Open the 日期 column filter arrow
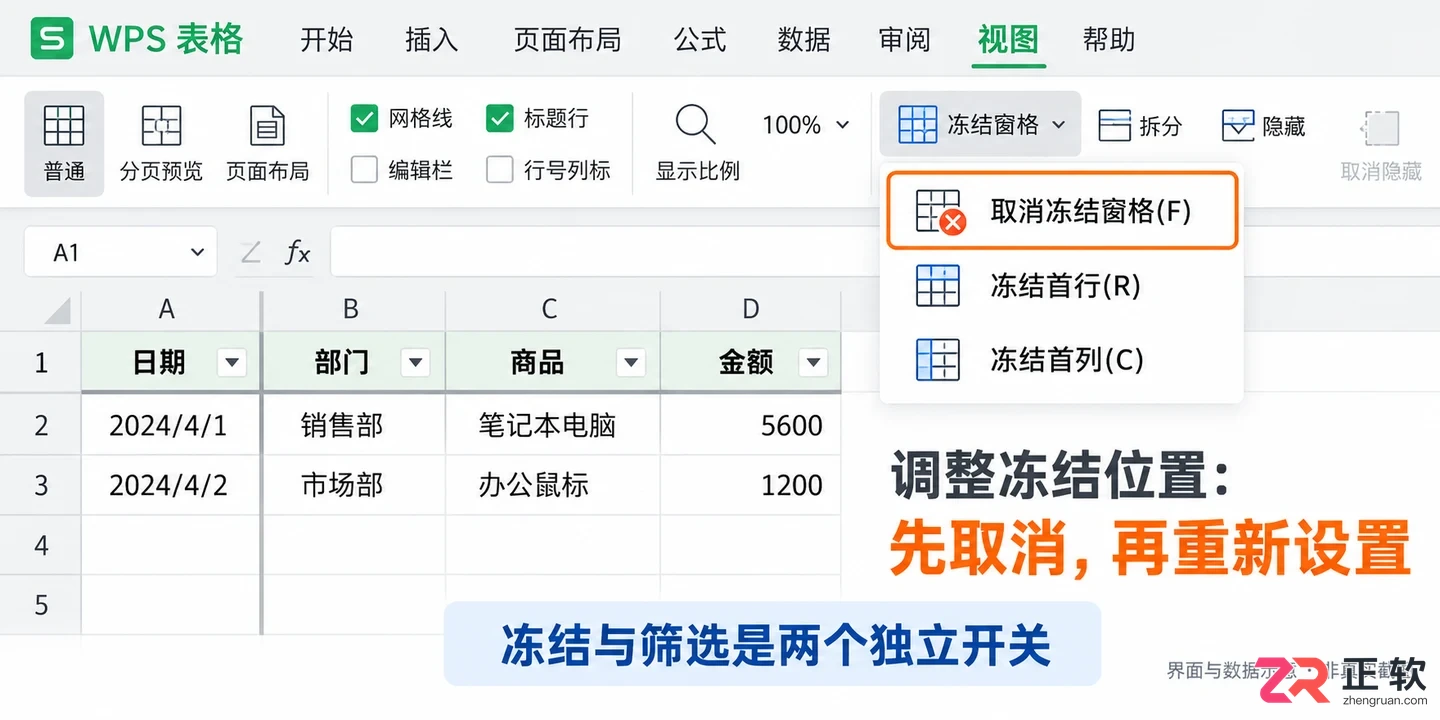Viewport: 1440px width, 720px height. (232, 363)
